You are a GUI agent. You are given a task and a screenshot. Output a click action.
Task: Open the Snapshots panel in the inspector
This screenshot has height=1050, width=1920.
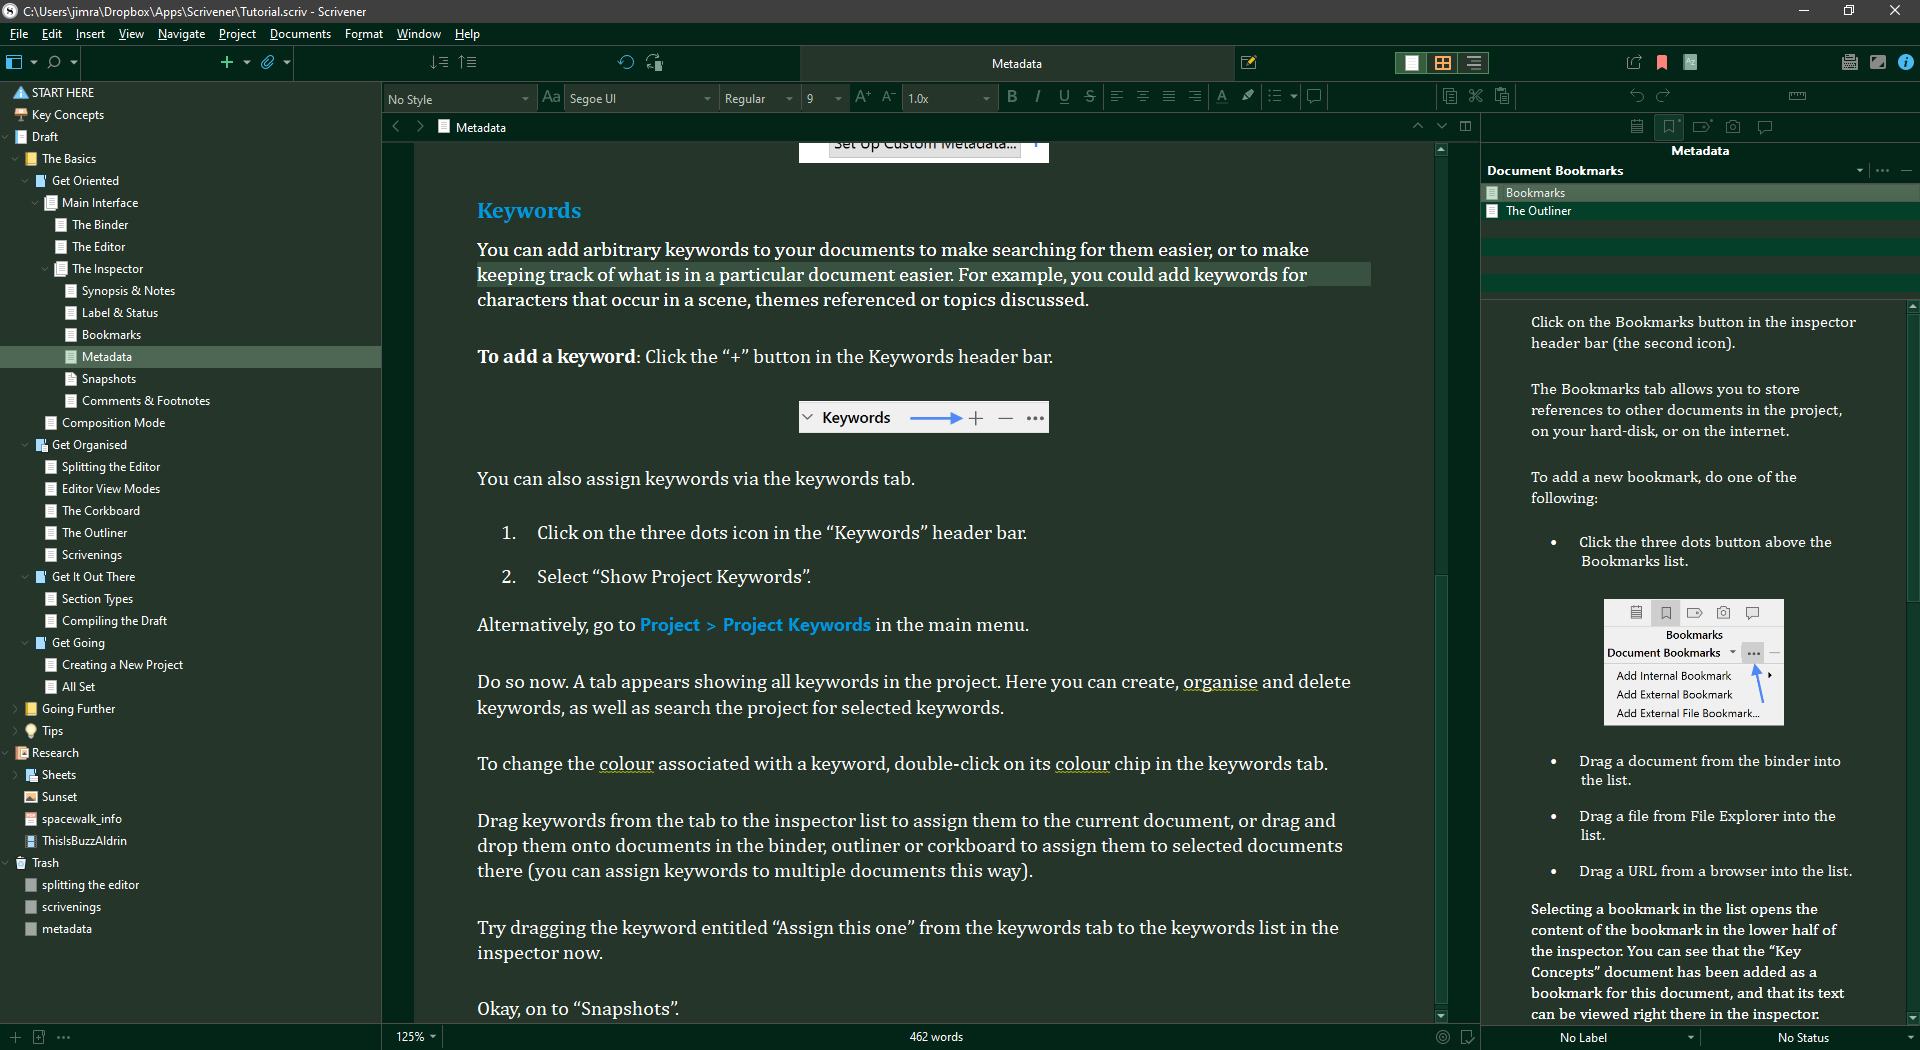(1733, 127)
